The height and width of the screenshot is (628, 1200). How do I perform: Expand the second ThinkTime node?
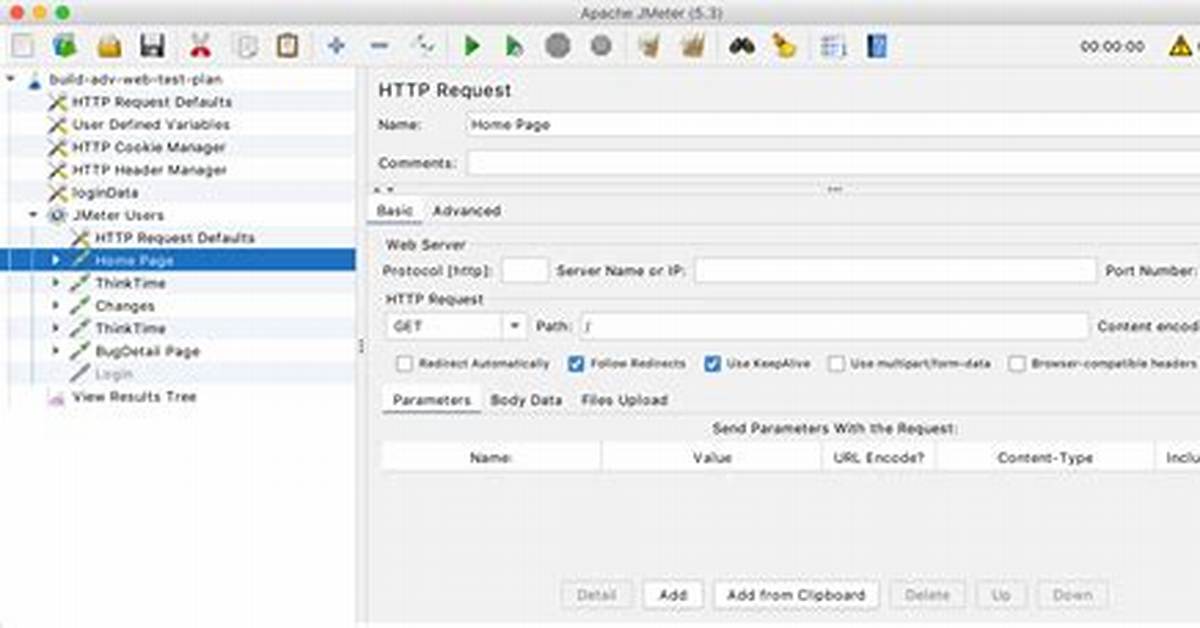(57, 328)
